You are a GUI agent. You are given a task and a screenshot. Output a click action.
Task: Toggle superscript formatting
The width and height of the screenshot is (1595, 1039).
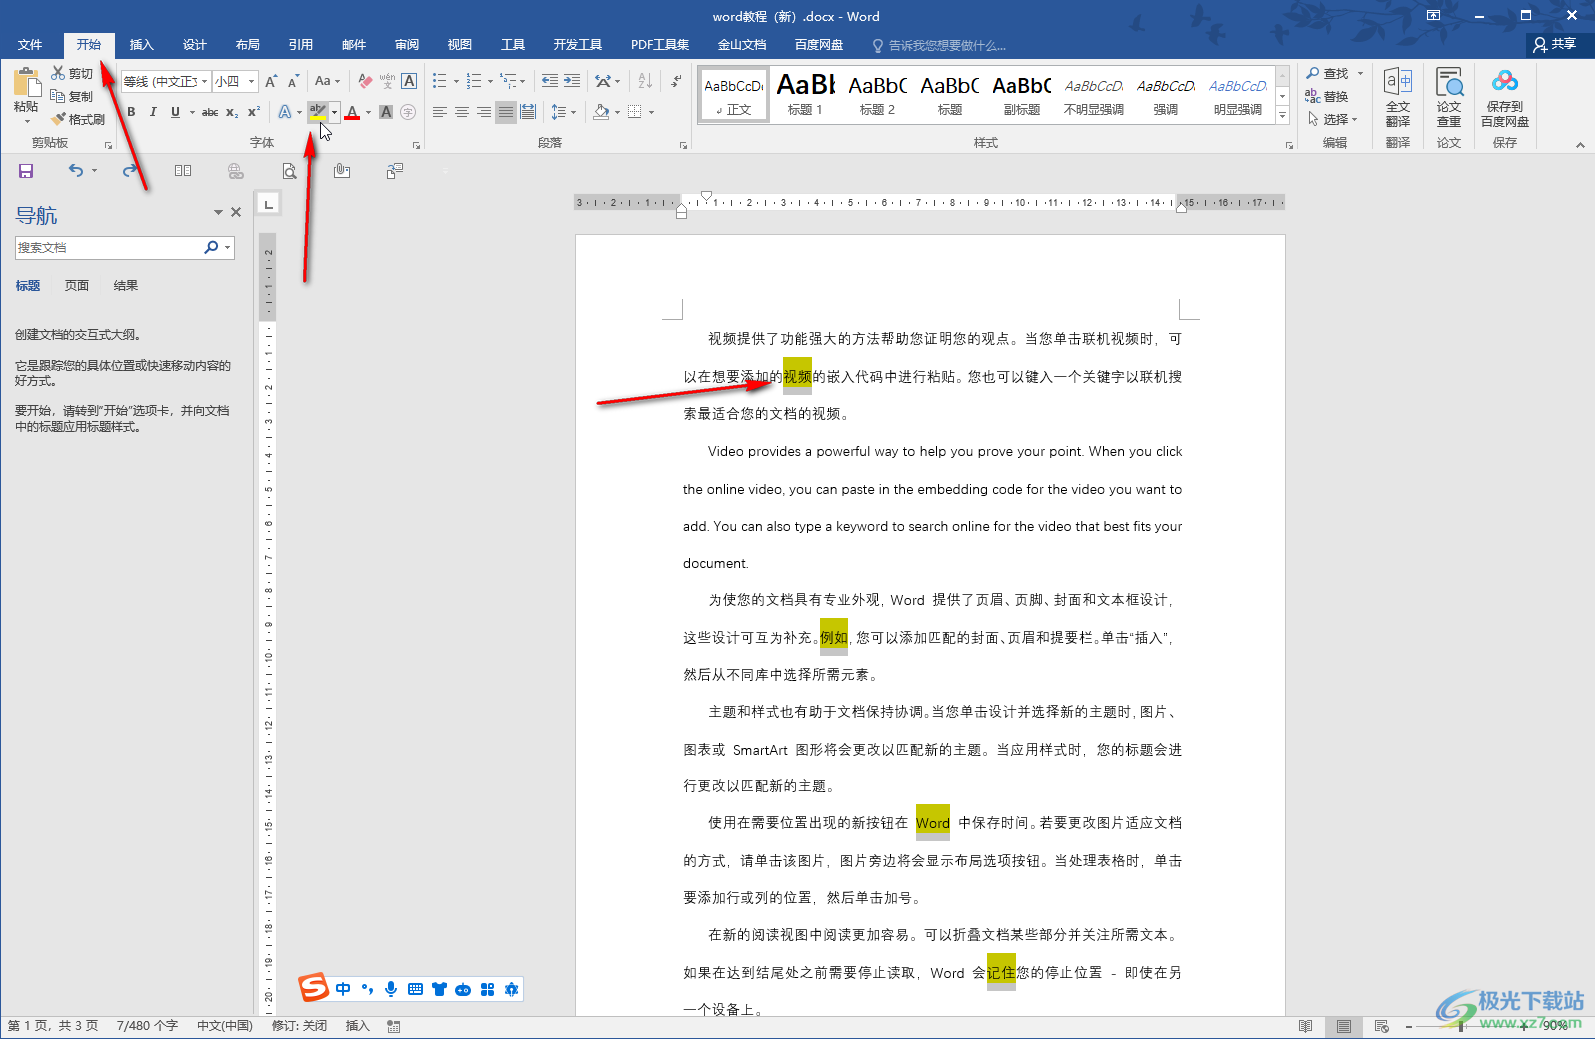(254, 112)
